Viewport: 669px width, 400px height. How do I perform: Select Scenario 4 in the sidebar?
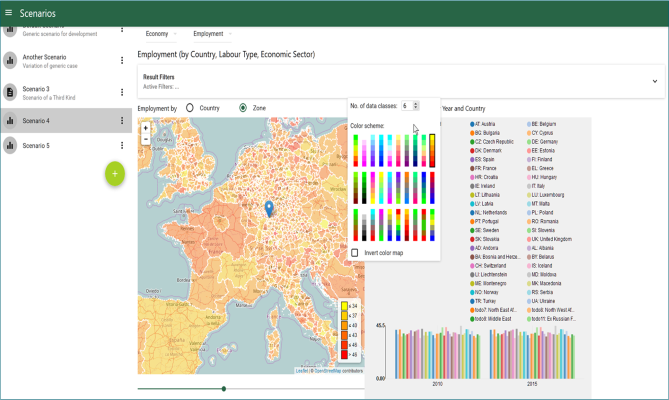coord(66,121)
